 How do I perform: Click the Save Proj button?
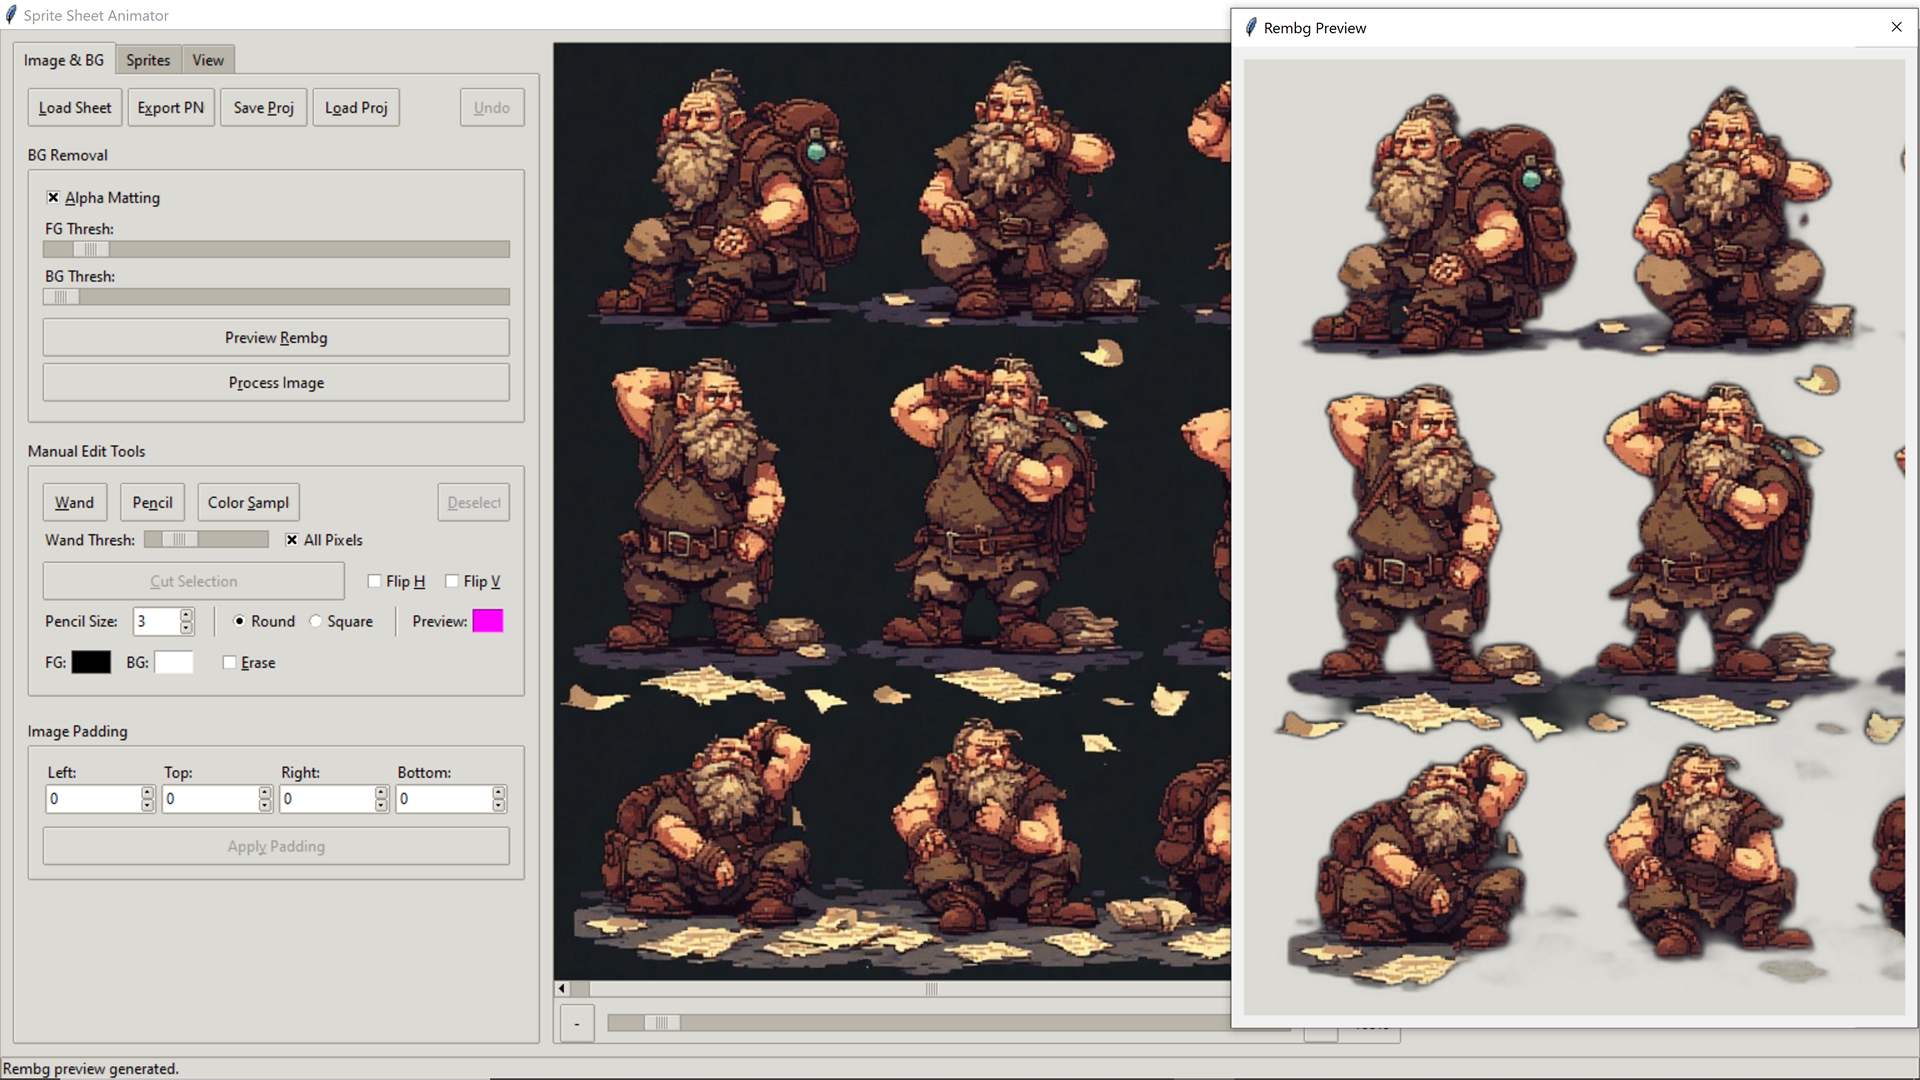click(x=264, y=108)
